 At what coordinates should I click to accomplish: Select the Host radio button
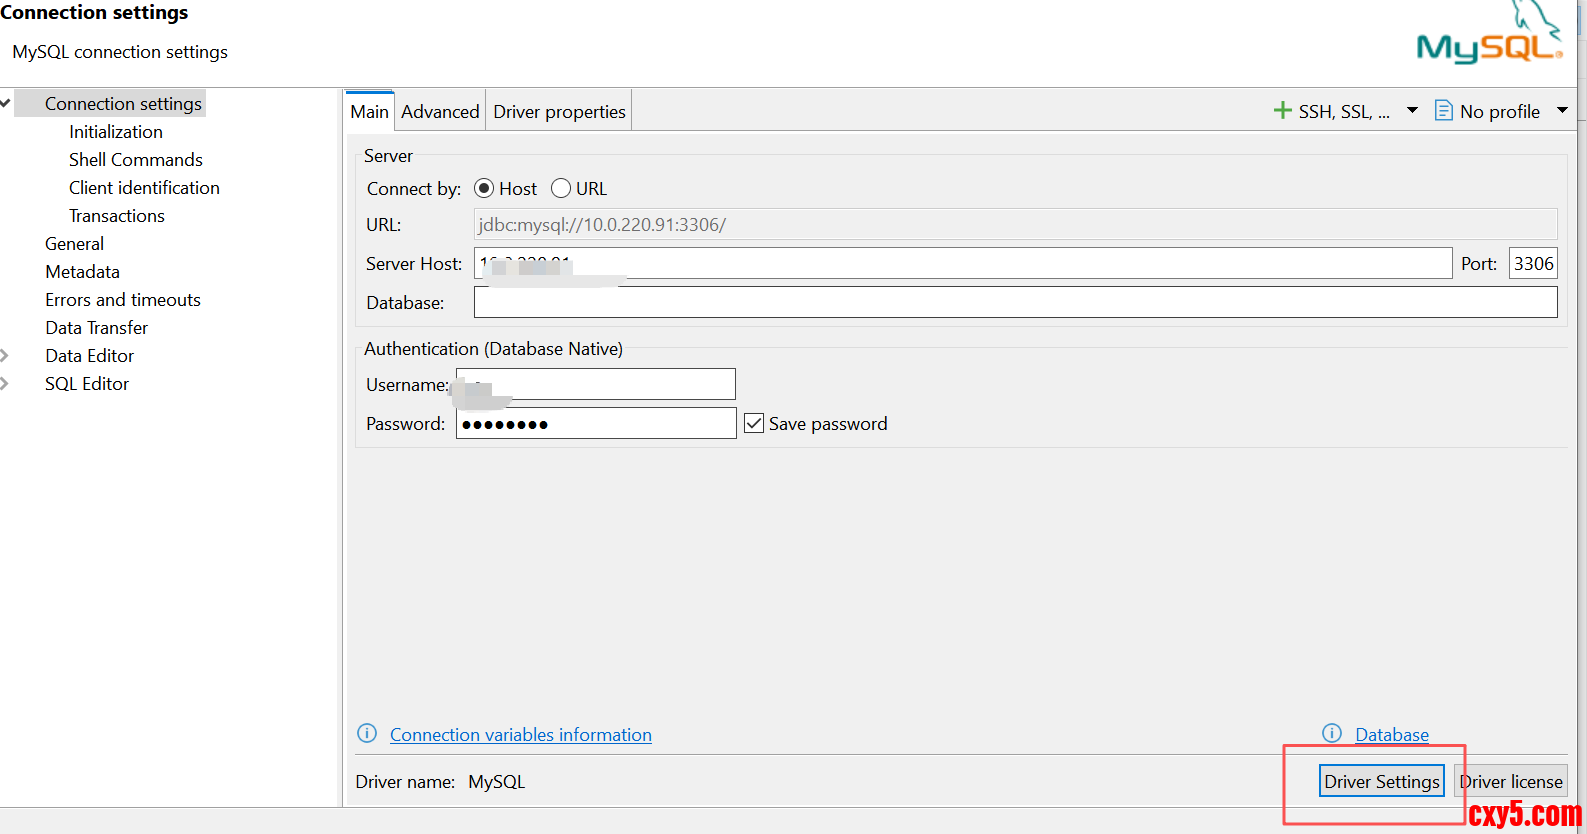pyautogui.click(x=484, y=188)
